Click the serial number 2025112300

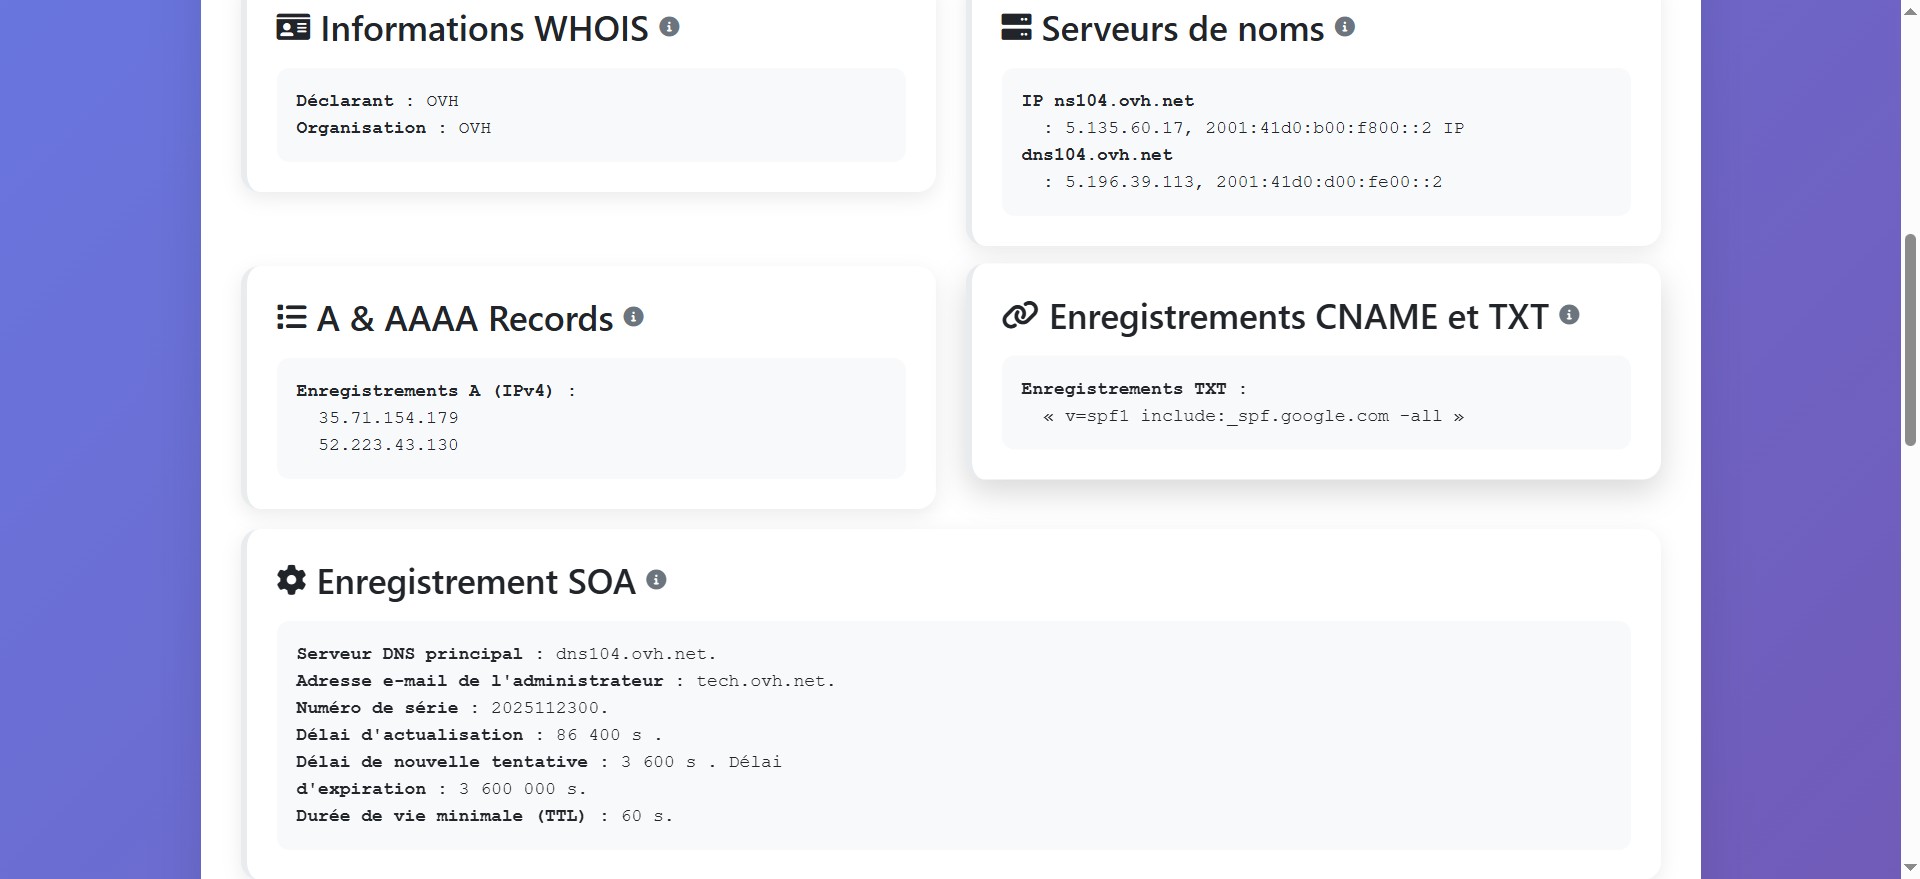pos(548,708)
